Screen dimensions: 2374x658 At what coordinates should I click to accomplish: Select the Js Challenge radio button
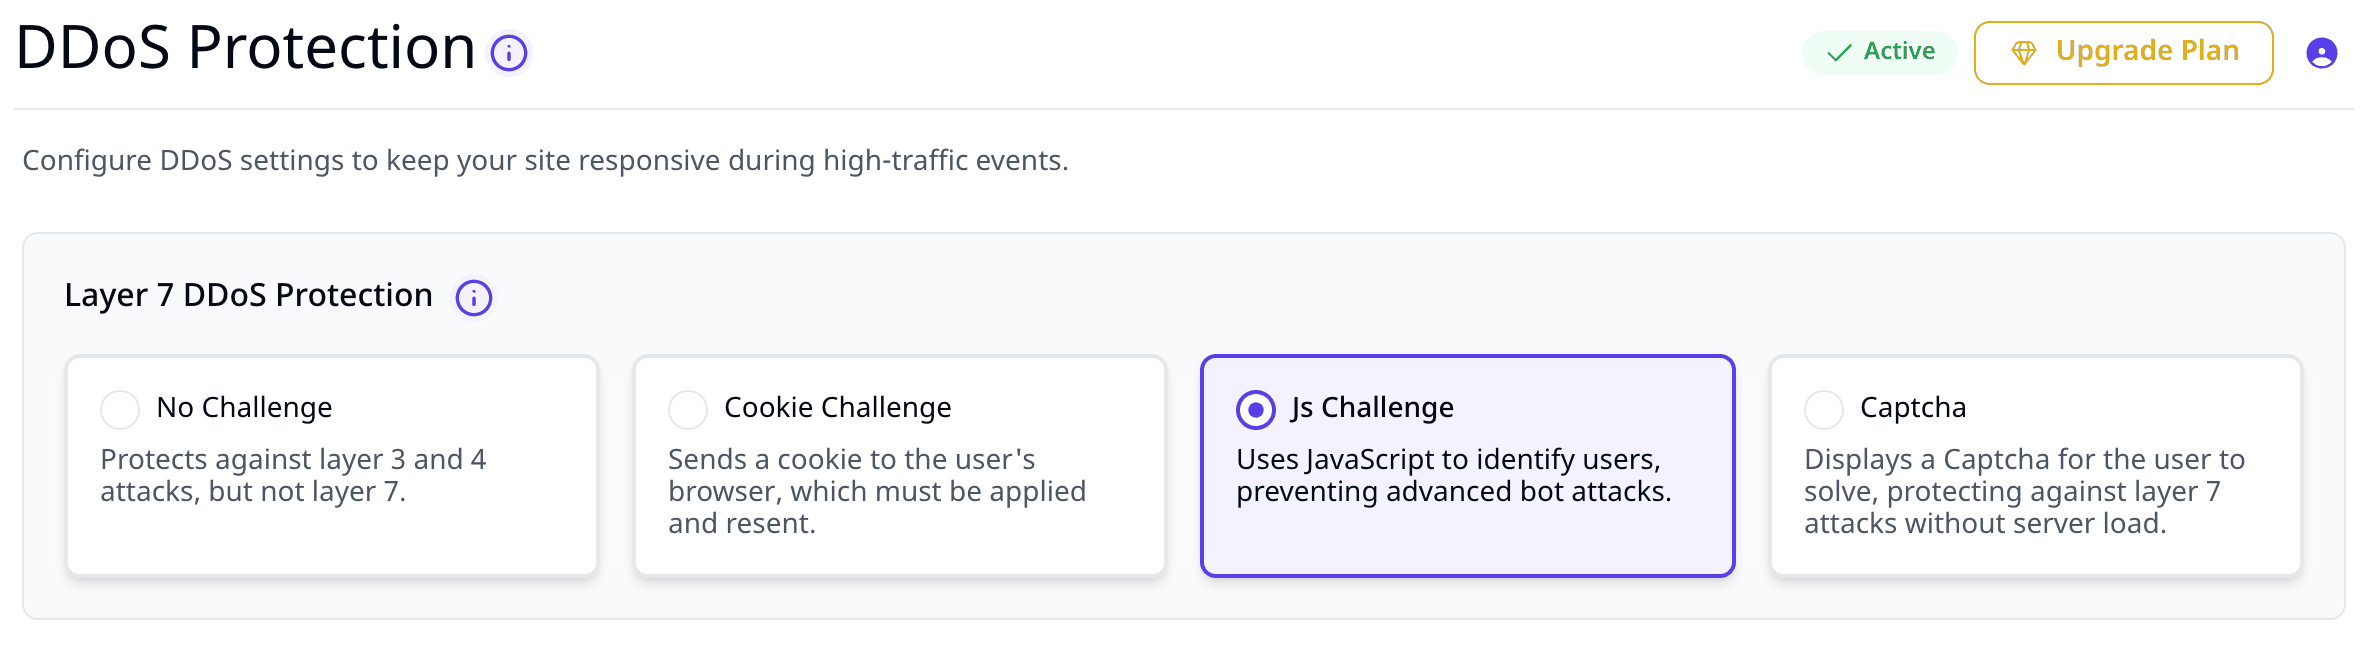[x=1256, y=409]
